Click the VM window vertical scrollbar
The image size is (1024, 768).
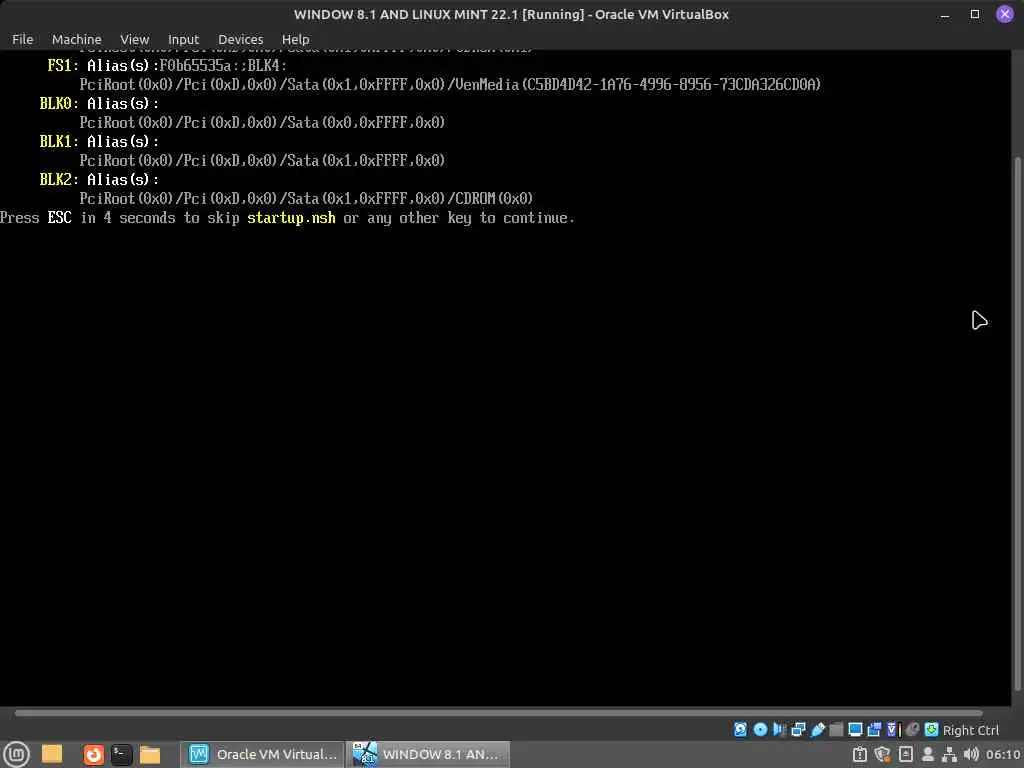(x=1017, y=423)
